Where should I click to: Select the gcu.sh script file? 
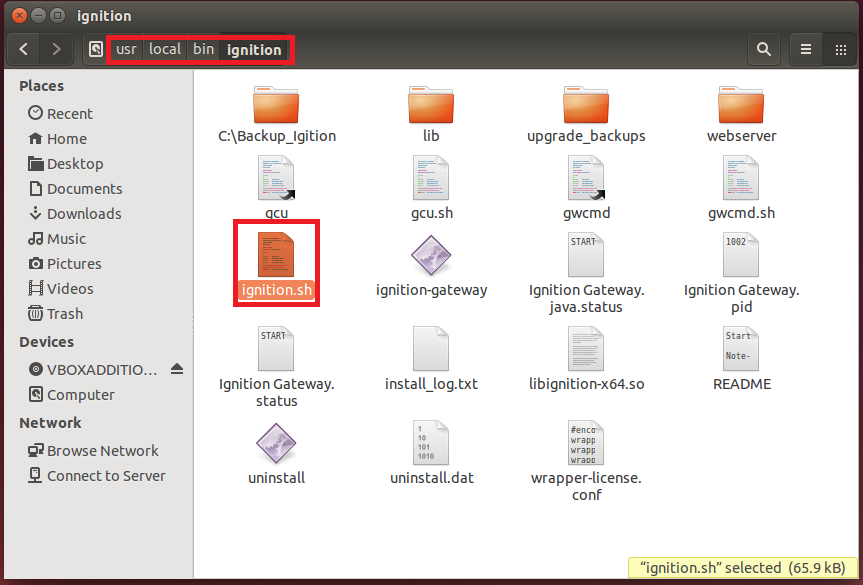click(x=432, y=187)
